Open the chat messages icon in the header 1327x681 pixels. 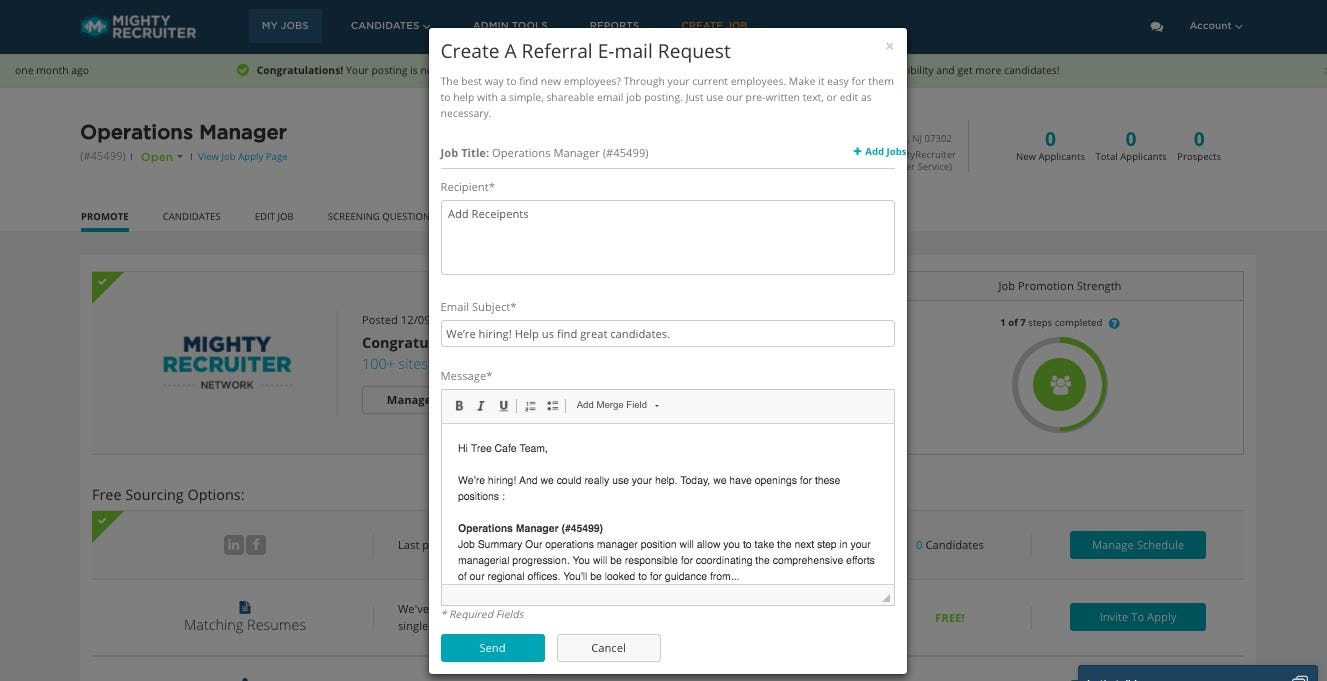tap(1156, 27)
